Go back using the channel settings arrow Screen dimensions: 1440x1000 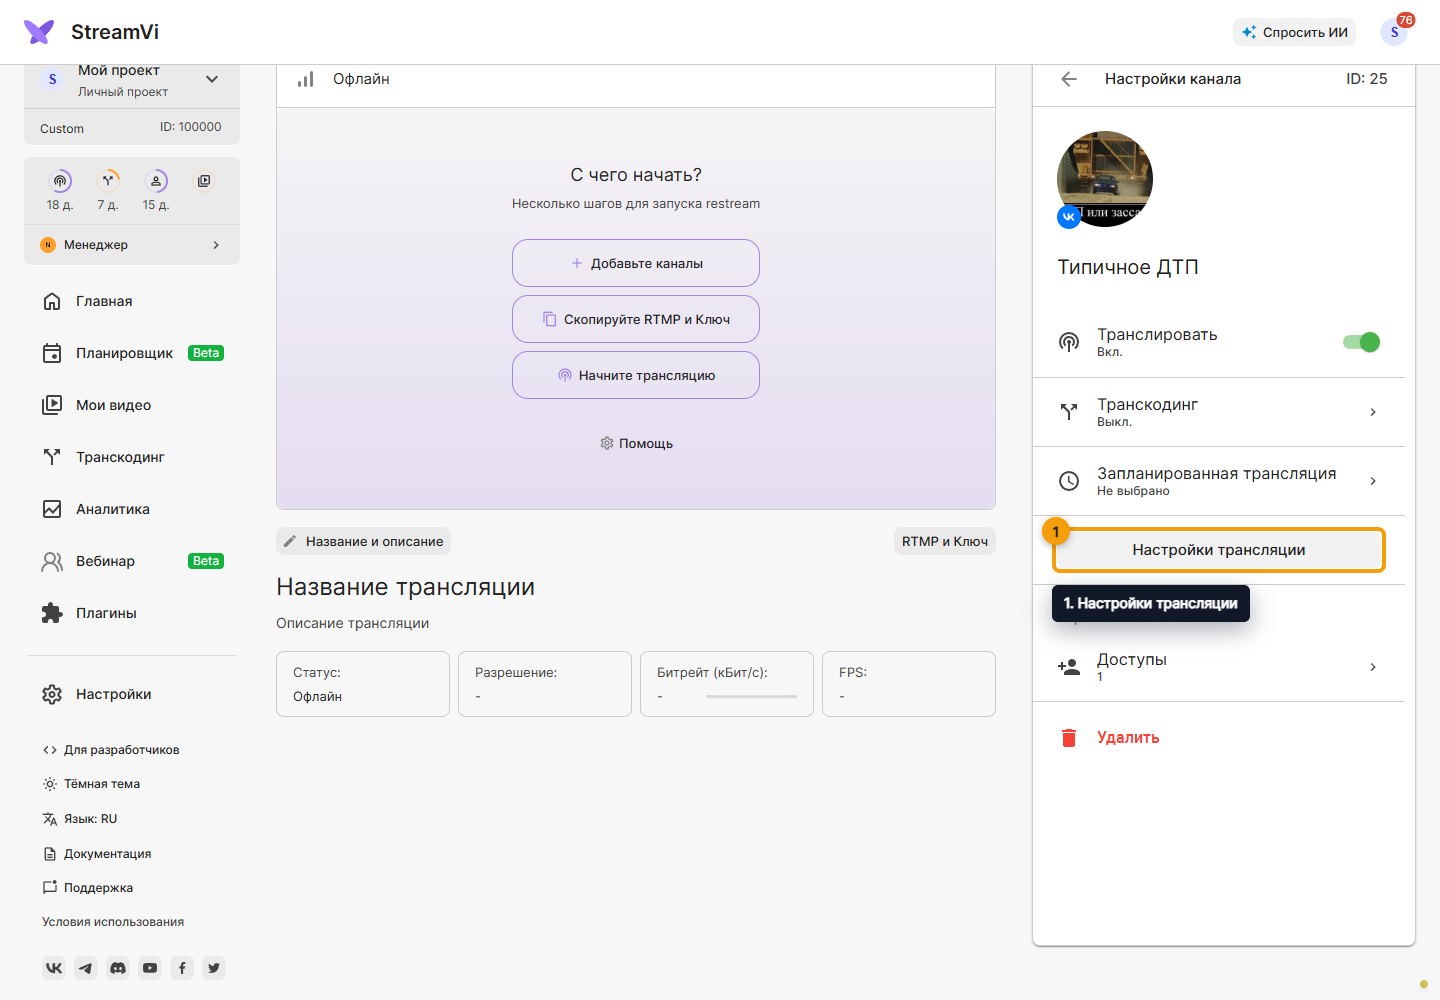click(x=1069, y=79)
